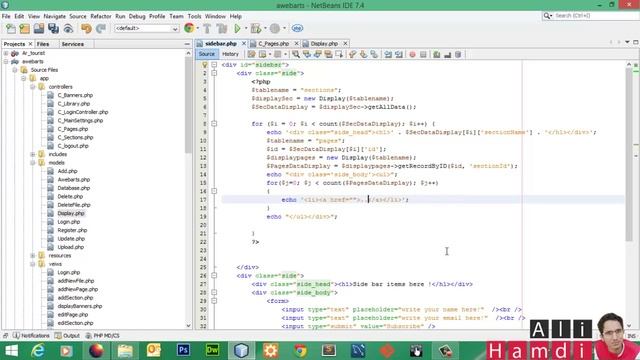The width and height of the screenshot is (640, 360).
Task: Toggle Rectangular Selection in editor toolbar
Action: point(339,54)
